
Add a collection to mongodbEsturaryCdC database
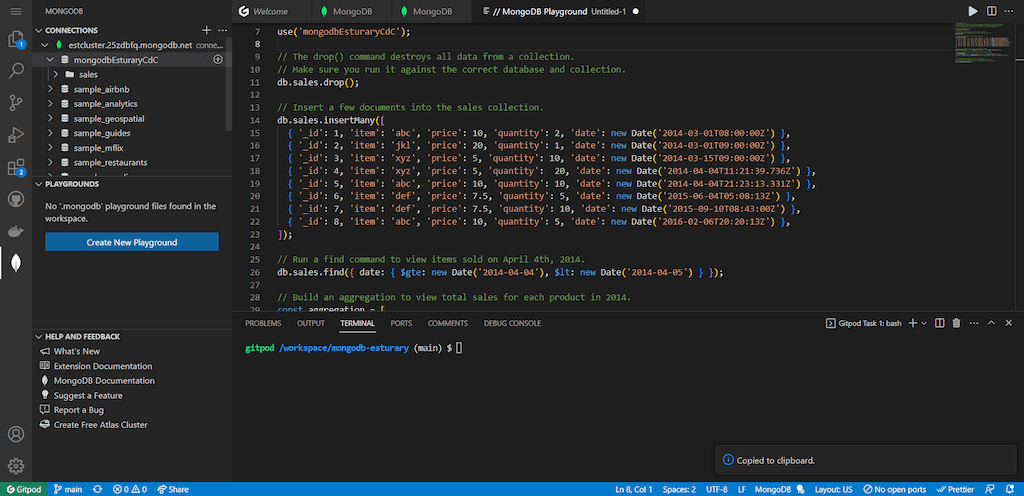[218, 59]
